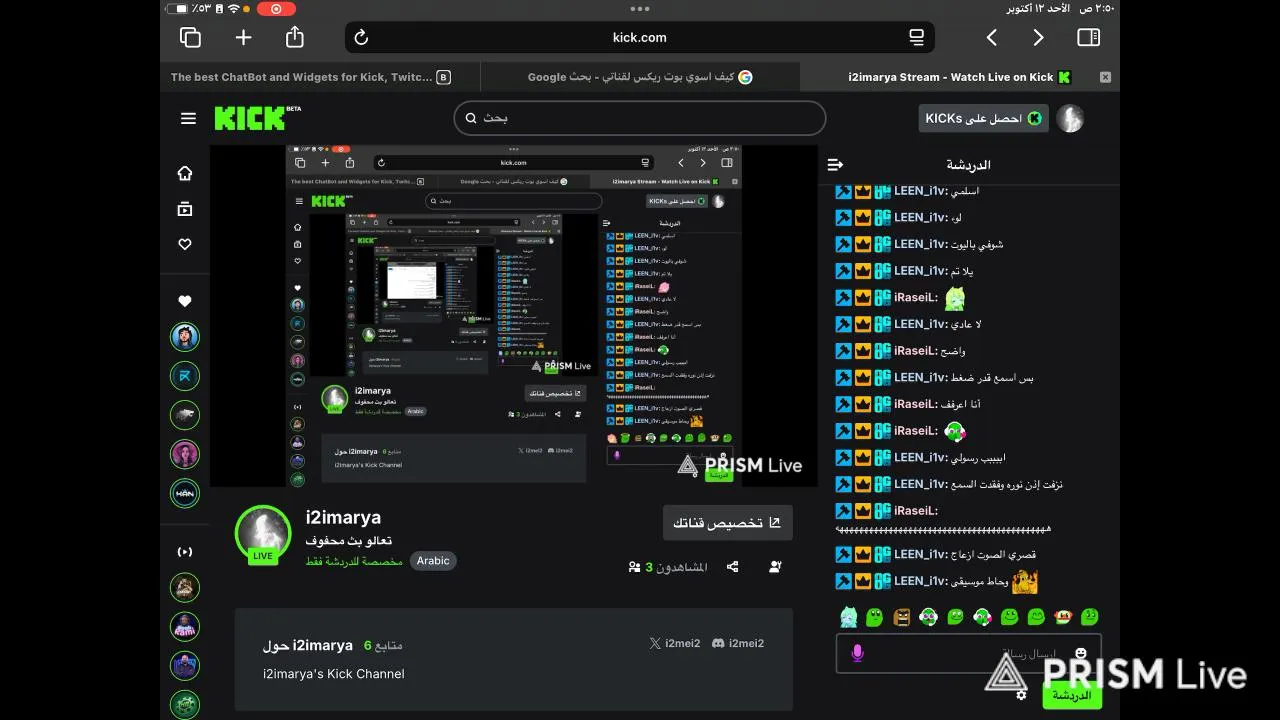Image resolution: width=1280 pixels, height=720 pixels.
Task: Close the i2imarya Stream tab
Action: (1105, 77)
